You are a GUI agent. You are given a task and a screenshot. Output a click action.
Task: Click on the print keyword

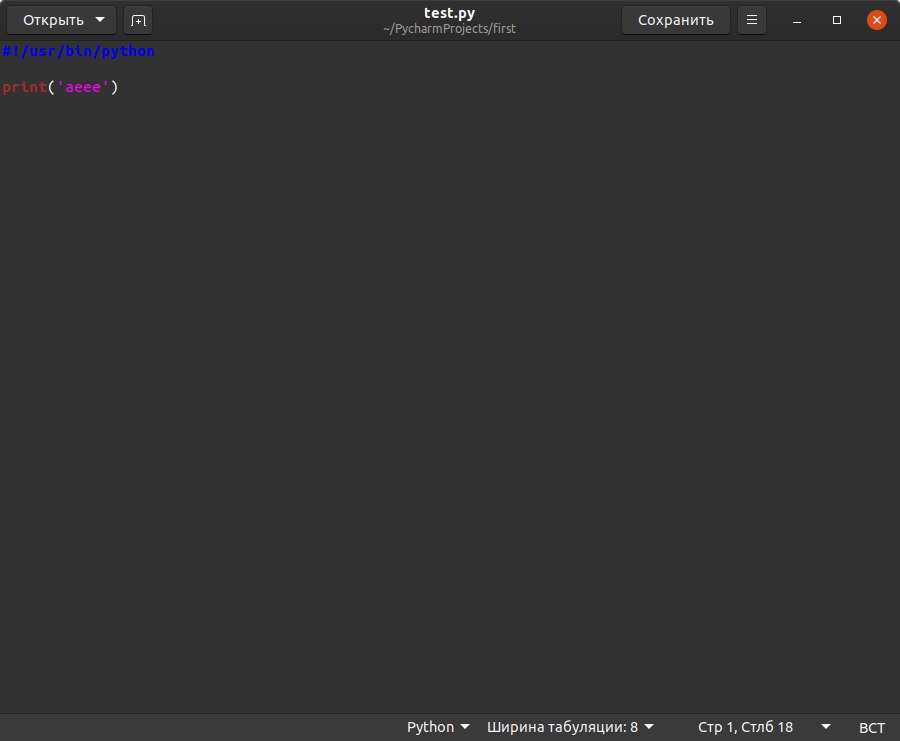click(x=24, y=87)
